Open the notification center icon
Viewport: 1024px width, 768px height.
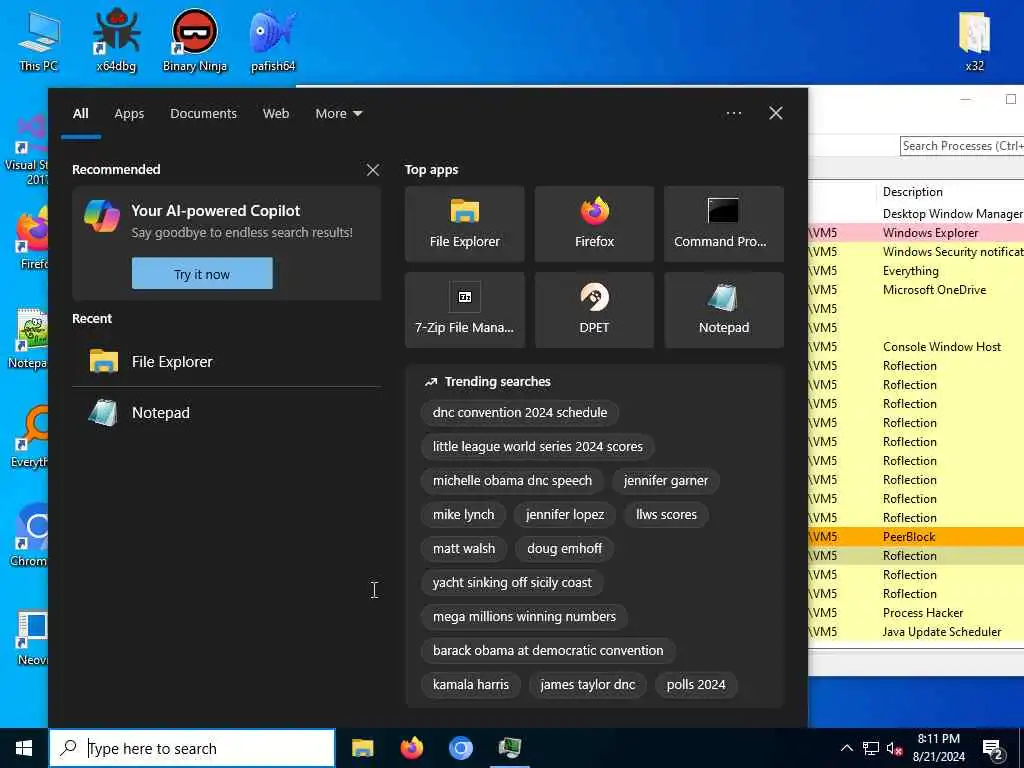(x=993, y=748)
